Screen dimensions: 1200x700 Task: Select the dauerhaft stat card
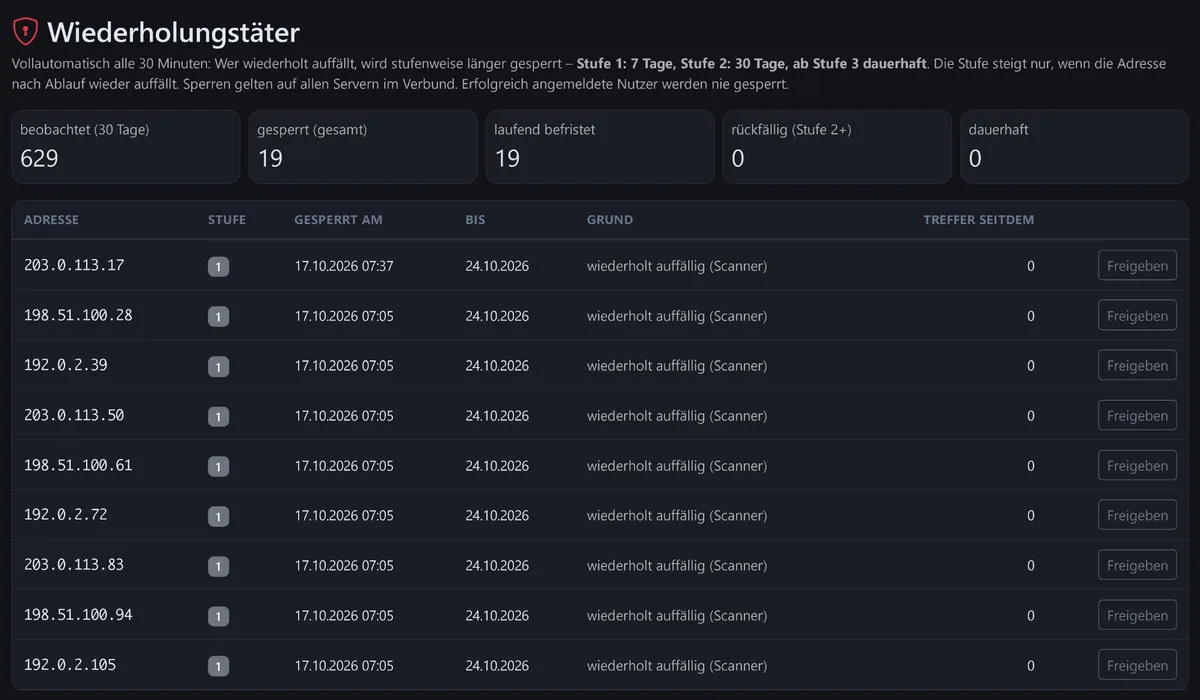[x=1074, y=147]
